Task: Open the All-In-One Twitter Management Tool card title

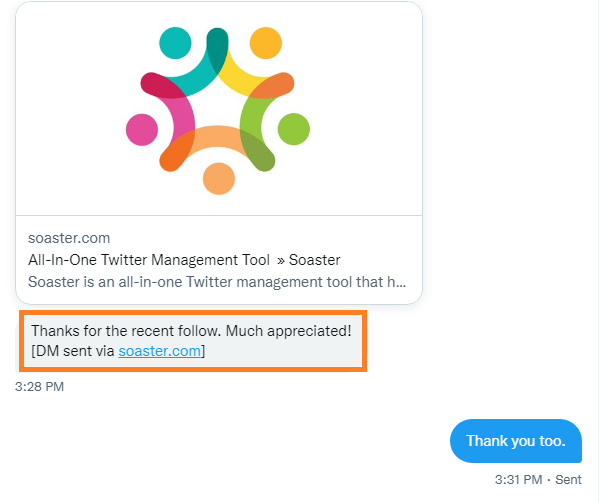Action: pyautogui.click(x=184, y=260)
